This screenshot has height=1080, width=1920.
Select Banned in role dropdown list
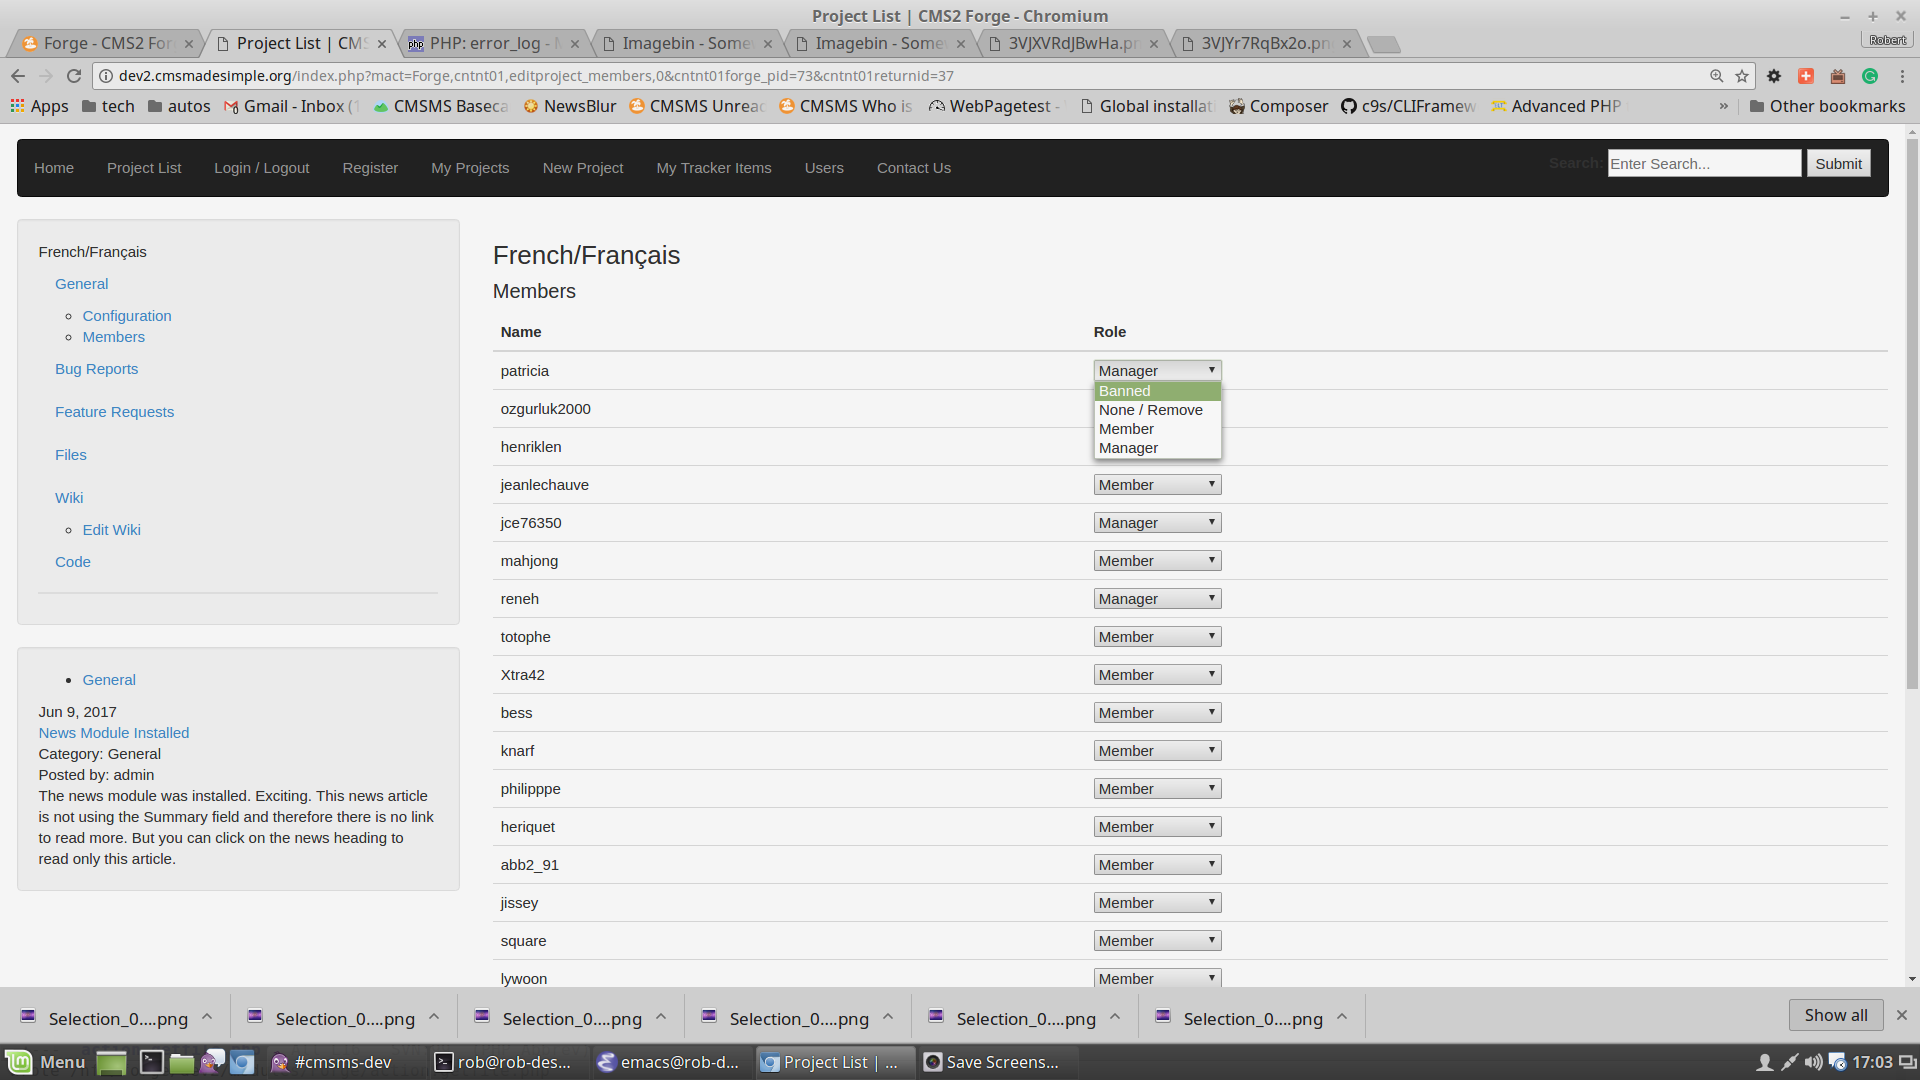[1157, 391]
